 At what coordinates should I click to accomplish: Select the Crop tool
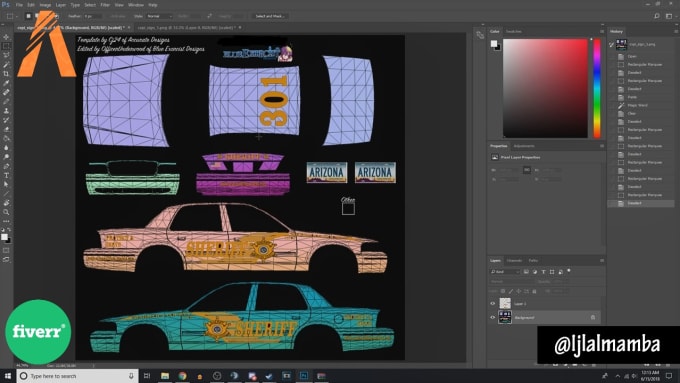(x=6, y=73)
